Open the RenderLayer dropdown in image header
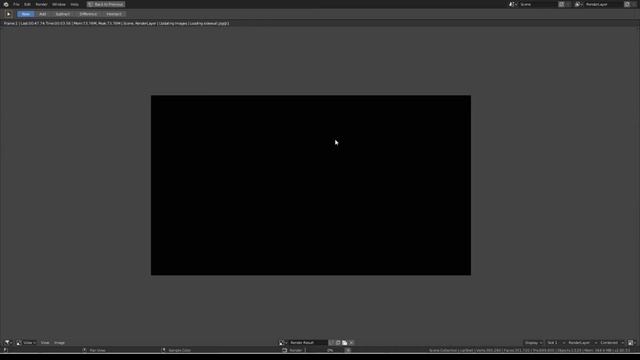Screen dimensions: 640x360 pos(582,343)
